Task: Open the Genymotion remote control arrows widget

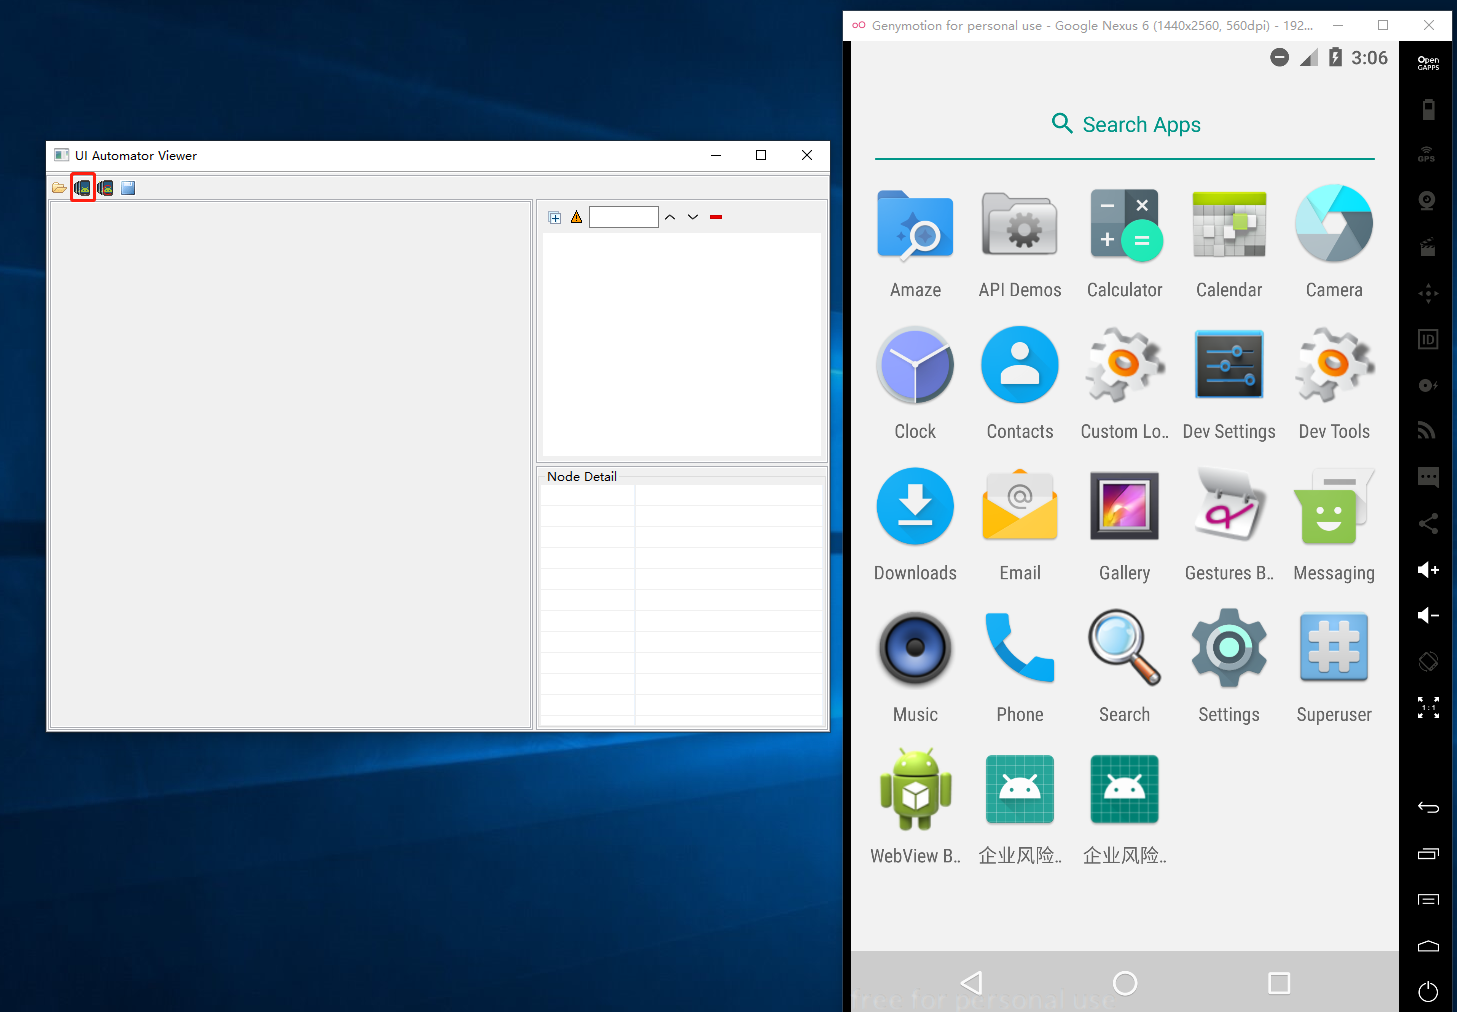Action: 1428,293
